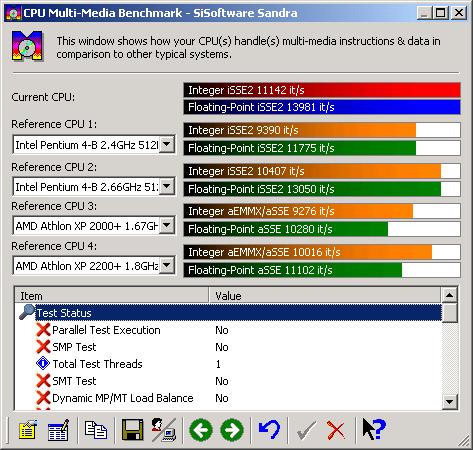Click the Floating-Point iSSE2 11775 it/s bar
This screenshot has height=450, width=473.
[322, 148]
